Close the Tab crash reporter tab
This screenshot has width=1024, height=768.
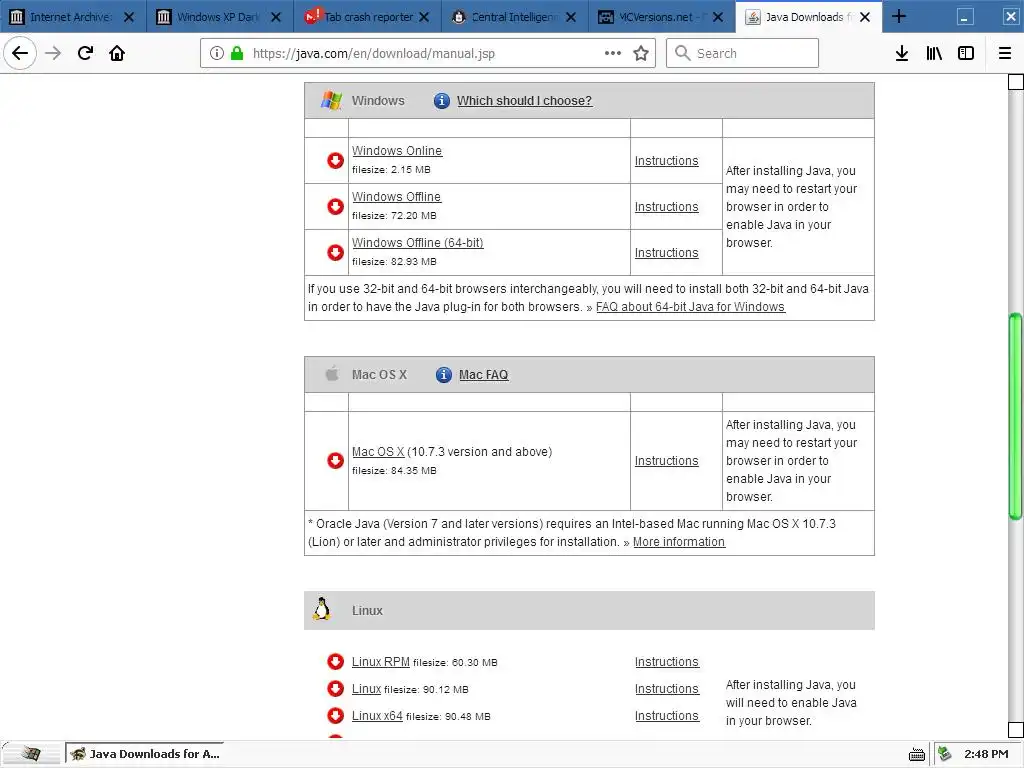point(424,17)
